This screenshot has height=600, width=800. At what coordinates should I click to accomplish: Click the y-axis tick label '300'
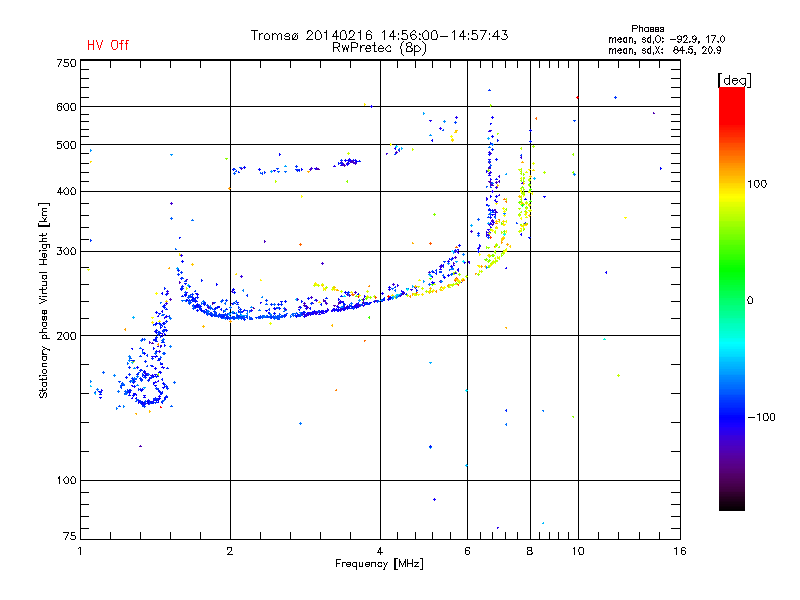pyautogui.click(x=66, y=251)
